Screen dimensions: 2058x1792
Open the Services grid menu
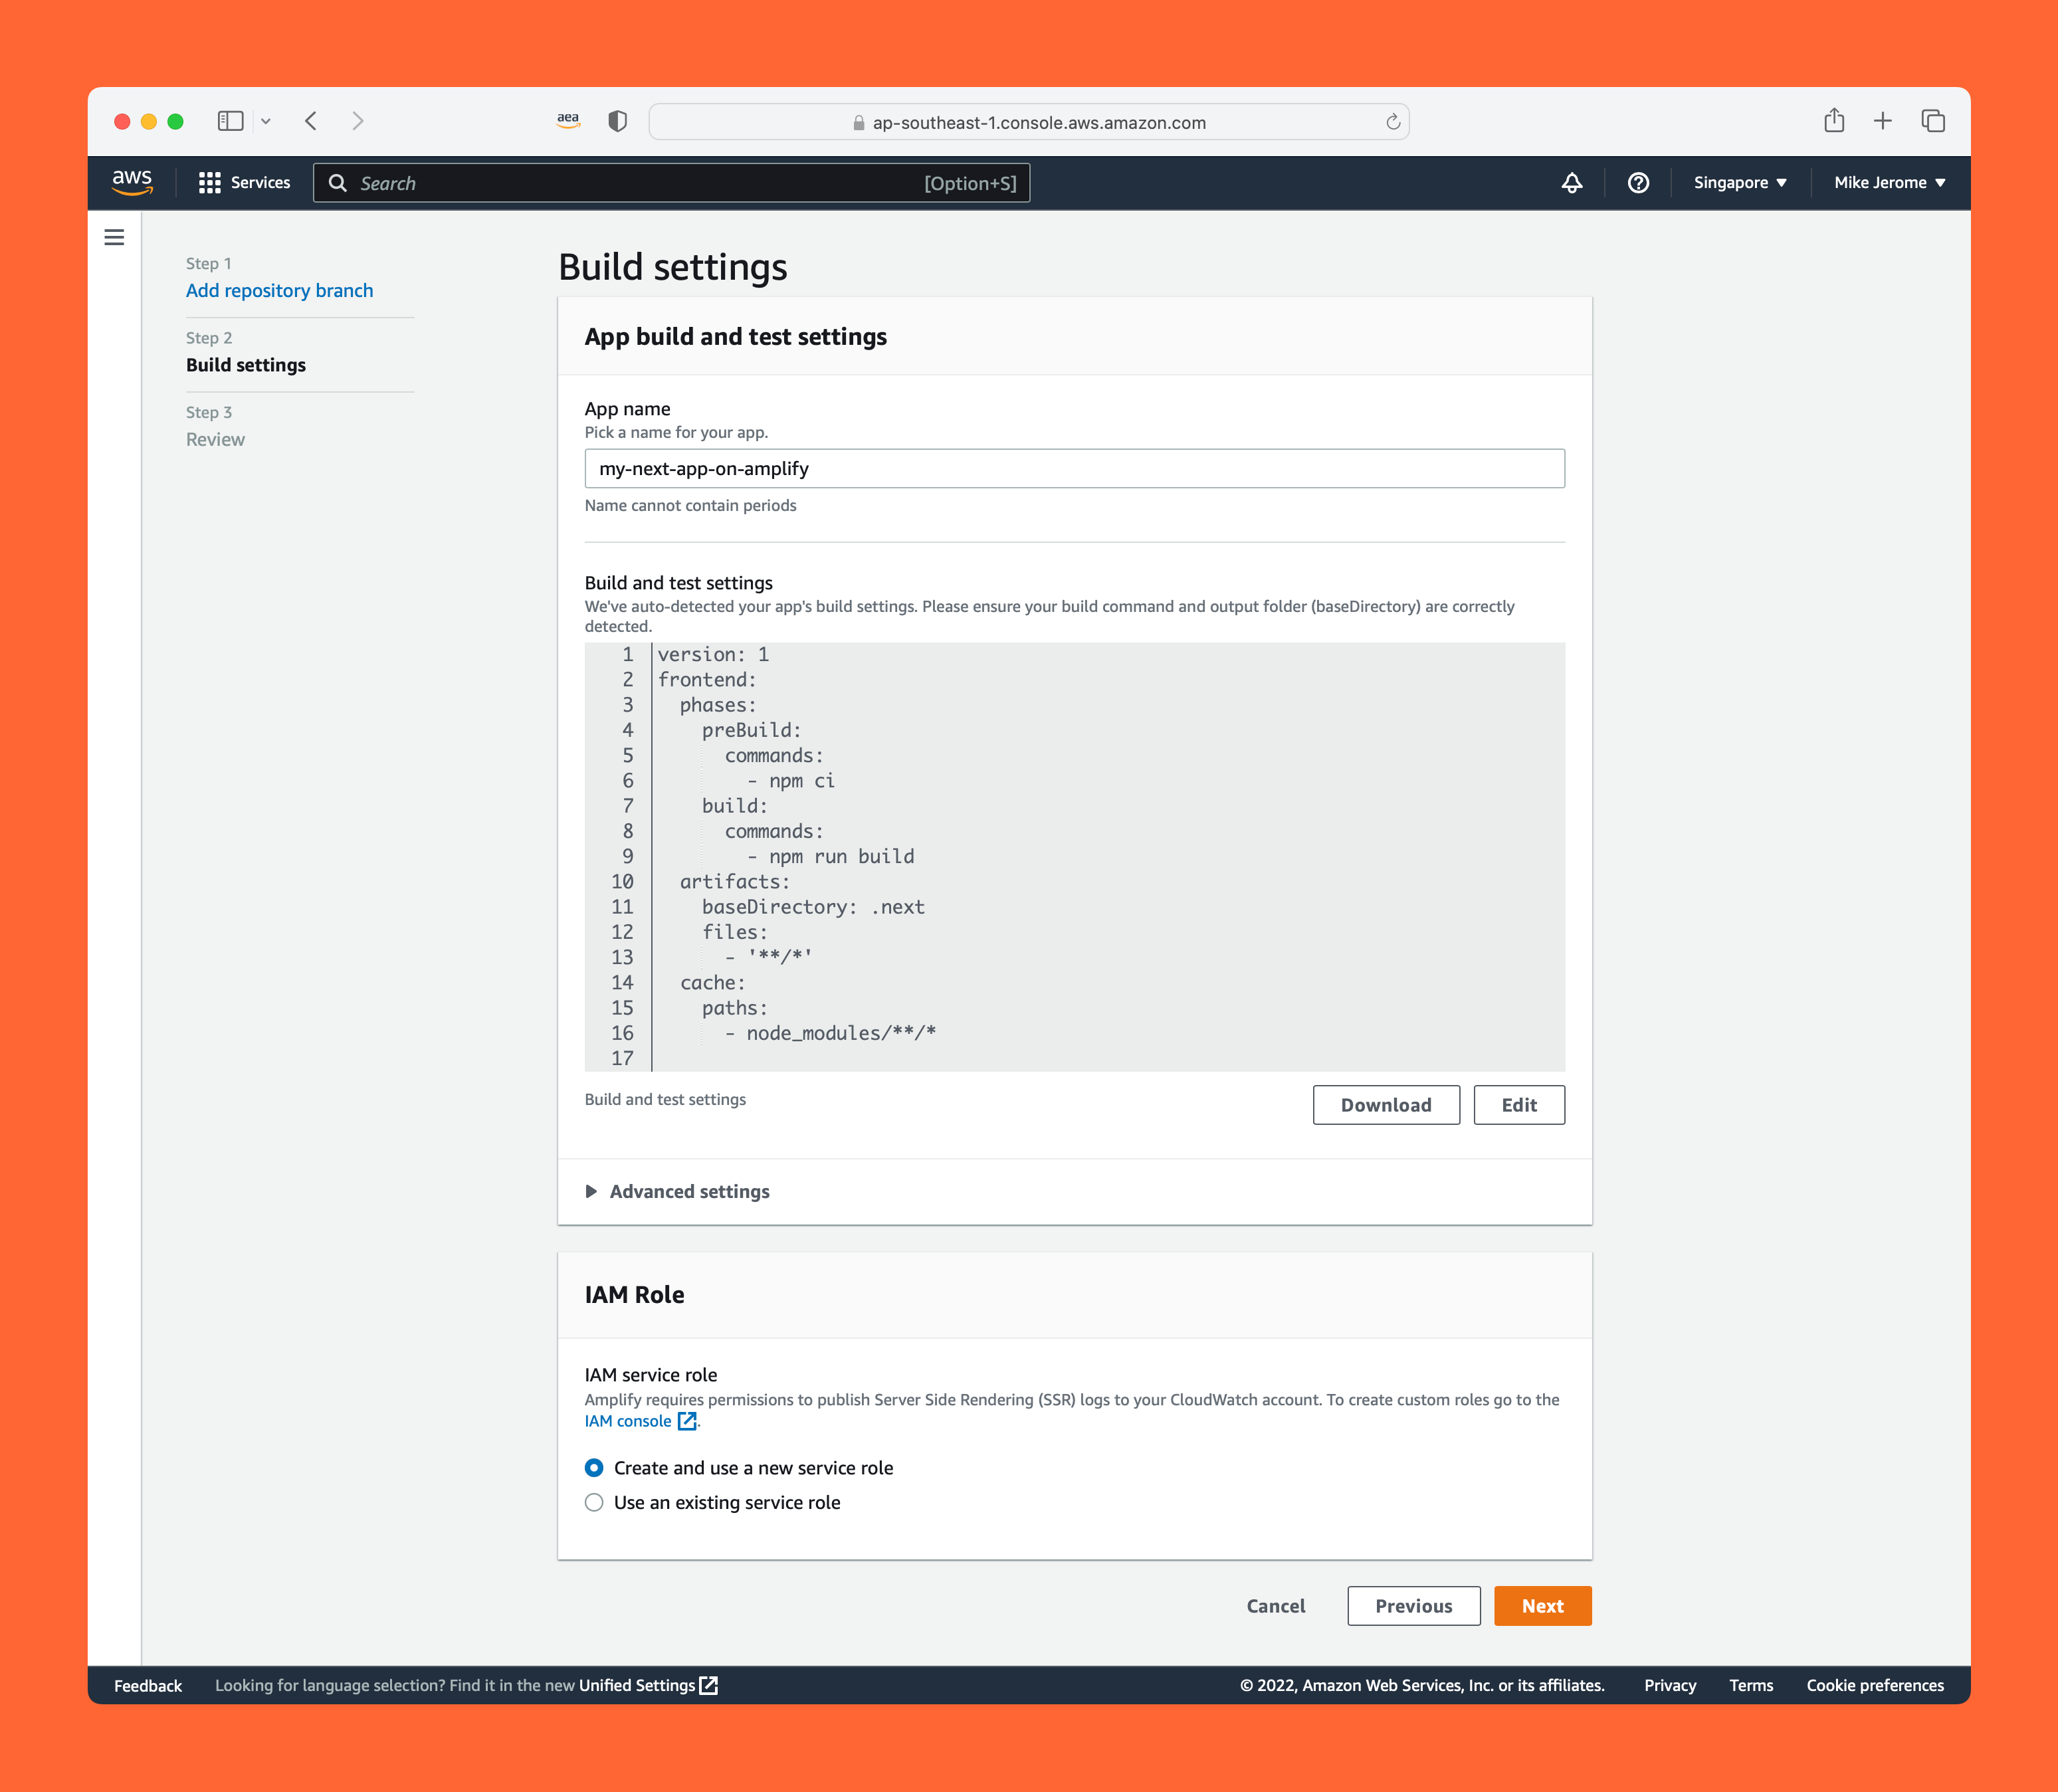pyautogui.click(x=244, y=183)
